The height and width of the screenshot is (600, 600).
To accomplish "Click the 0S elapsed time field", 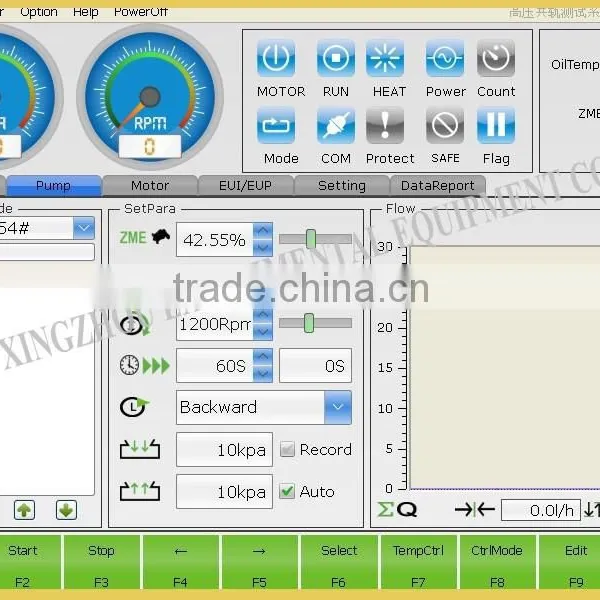I will (x=315, y=365).
